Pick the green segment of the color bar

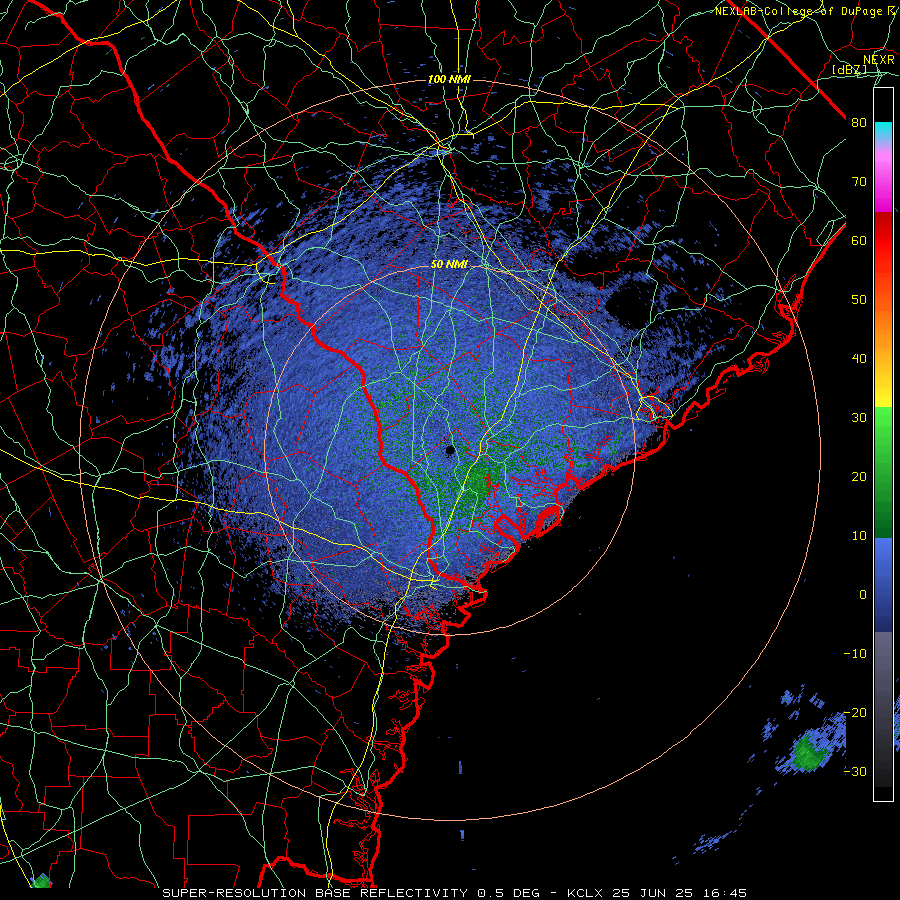pyautogui.click(x=883, y=472)
